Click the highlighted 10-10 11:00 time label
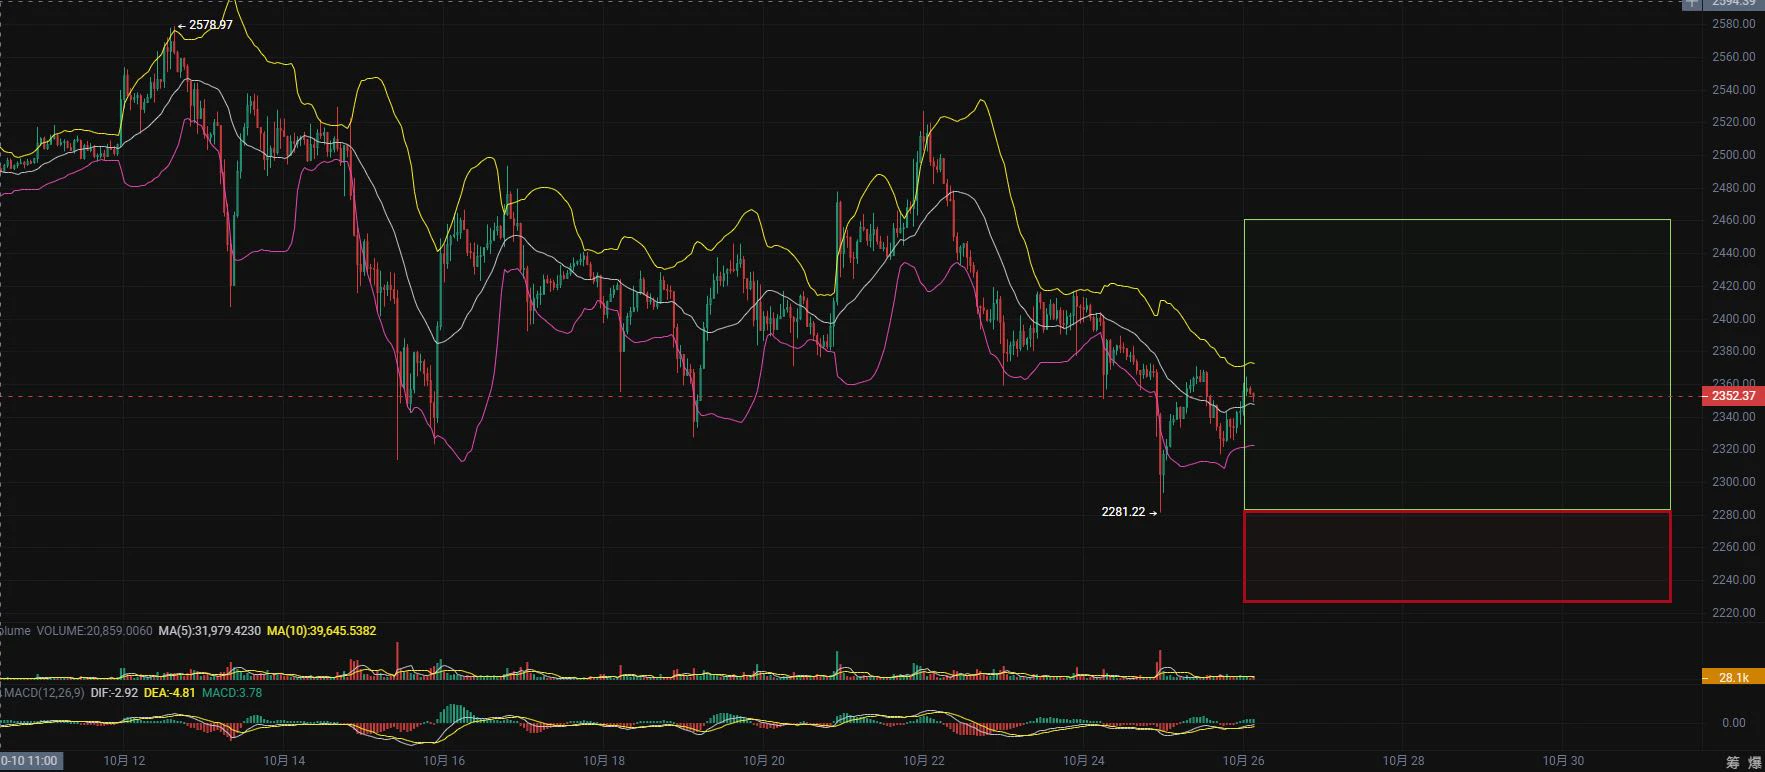Viewport: 1765px width, 772px height. (x=30, y=761)
